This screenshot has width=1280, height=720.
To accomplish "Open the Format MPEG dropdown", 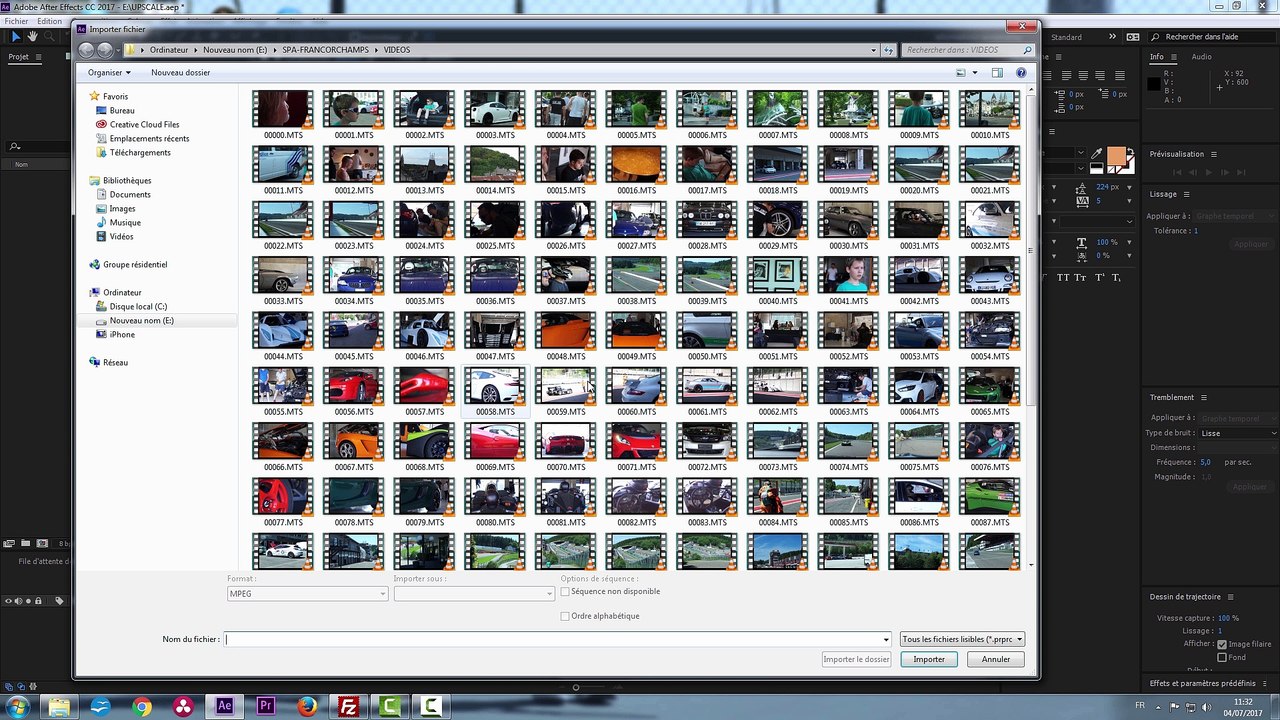I will 307,594.
